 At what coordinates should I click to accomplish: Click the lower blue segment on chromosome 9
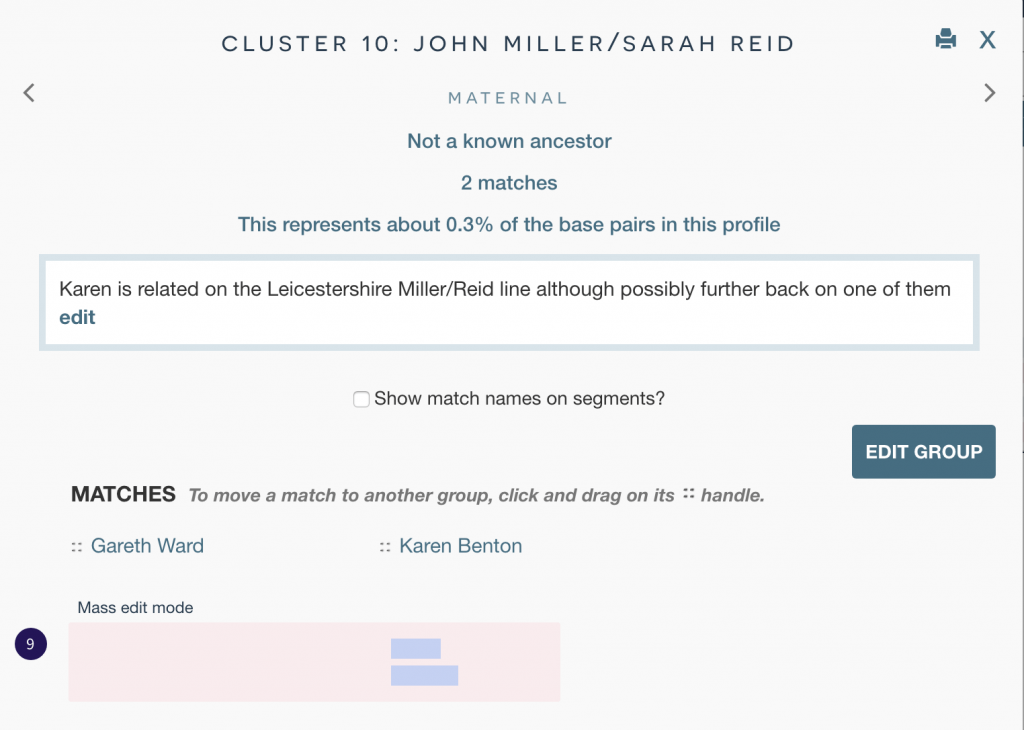(424, 675)
